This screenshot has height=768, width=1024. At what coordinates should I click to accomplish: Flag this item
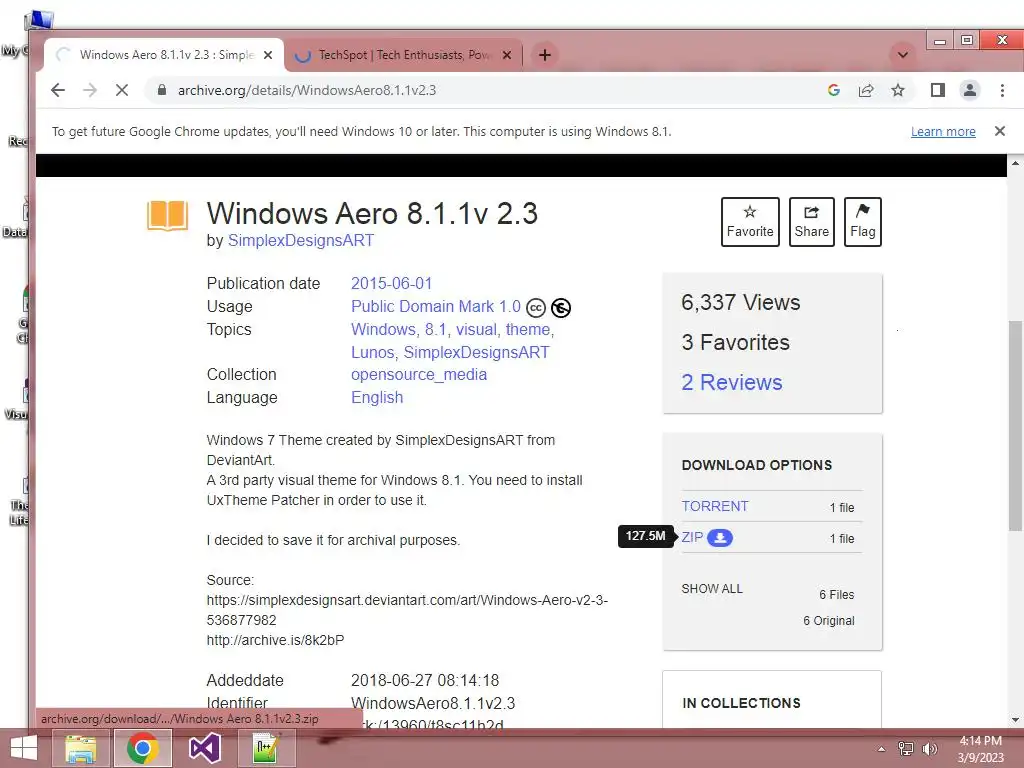863,222
